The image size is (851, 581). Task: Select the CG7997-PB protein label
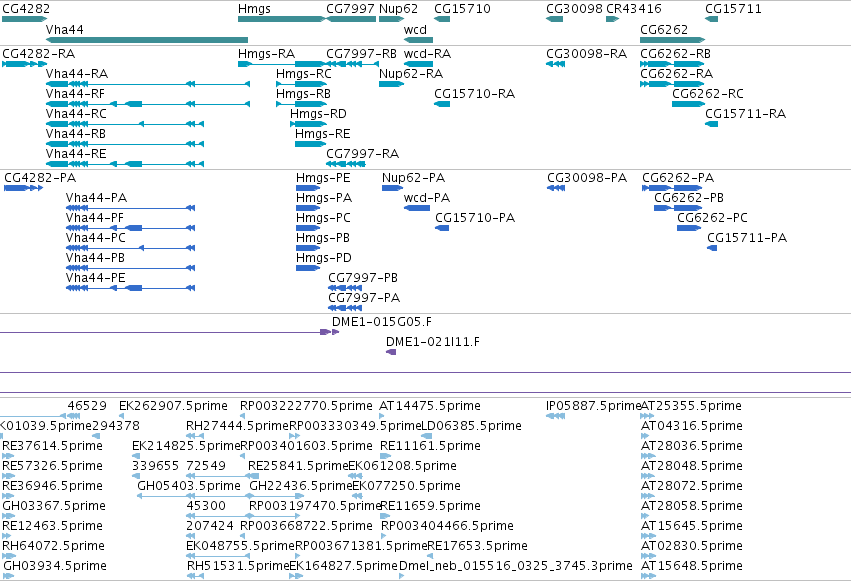tap(363, 278)
